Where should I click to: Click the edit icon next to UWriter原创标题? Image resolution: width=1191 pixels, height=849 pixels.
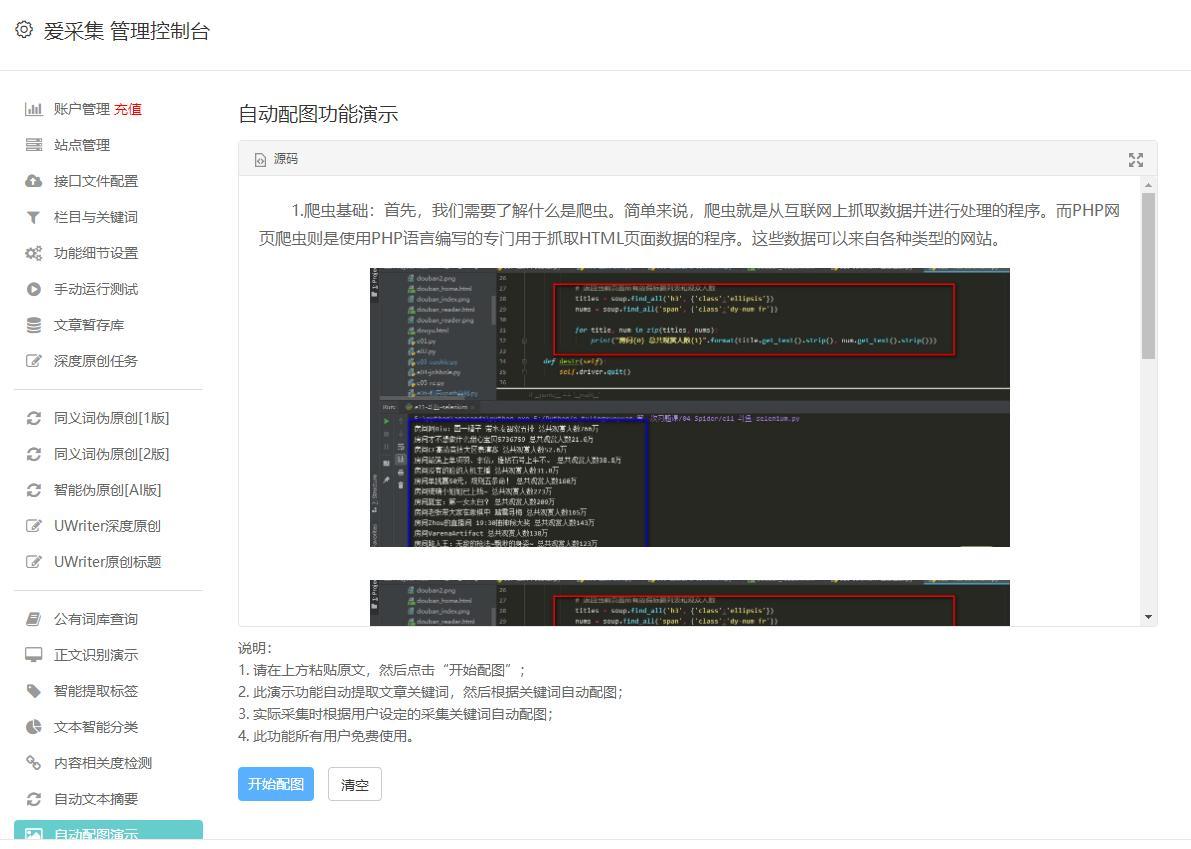[33, 562]
